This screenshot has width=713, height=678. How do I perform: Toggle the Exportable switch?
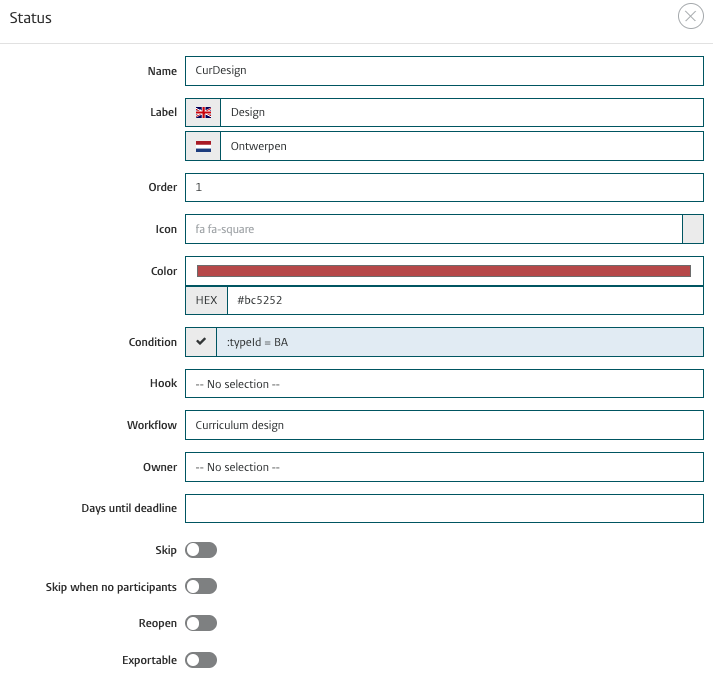coord(201,660)
